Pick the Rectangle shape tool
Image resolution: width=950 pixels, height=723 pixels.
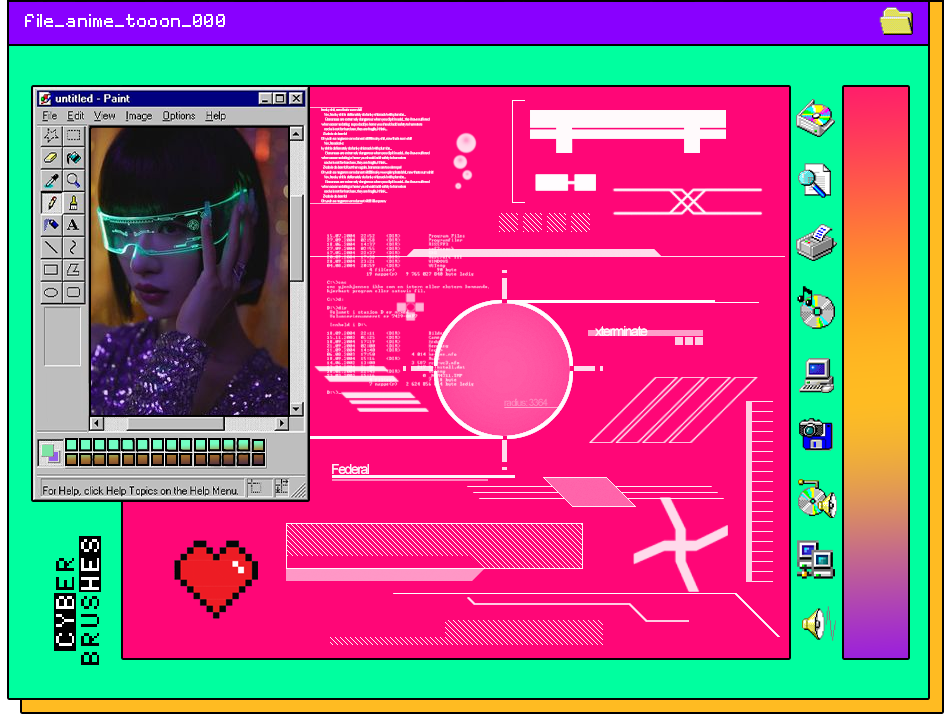pos(51,270)
